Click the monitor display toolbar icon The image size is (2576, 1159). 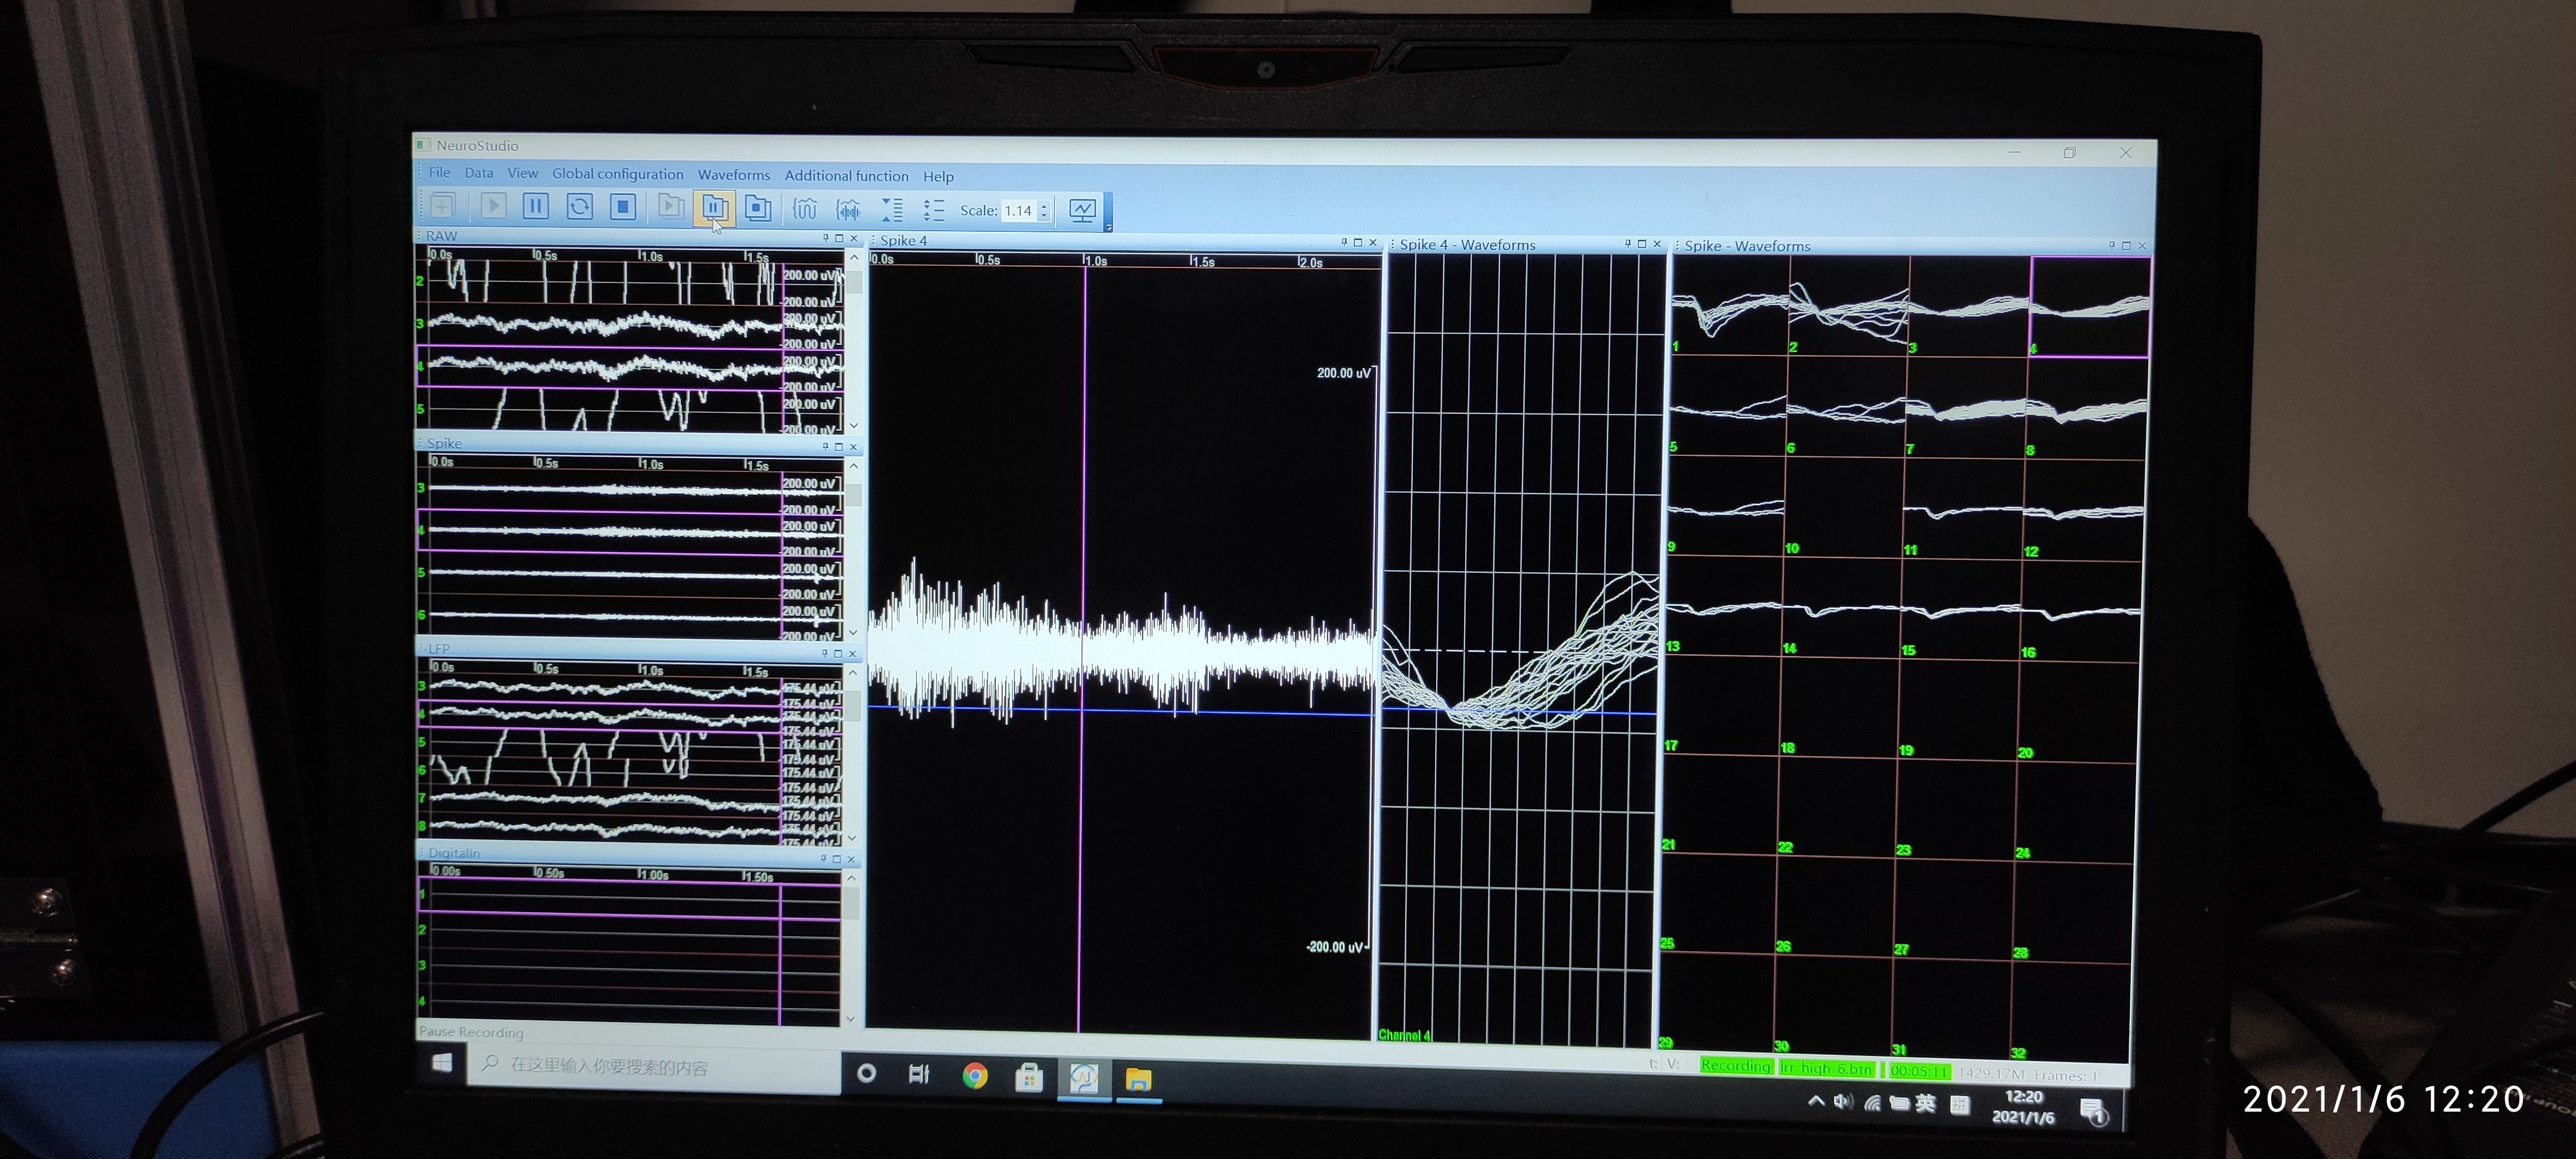pyautogui.click(x=1082, y=210)
